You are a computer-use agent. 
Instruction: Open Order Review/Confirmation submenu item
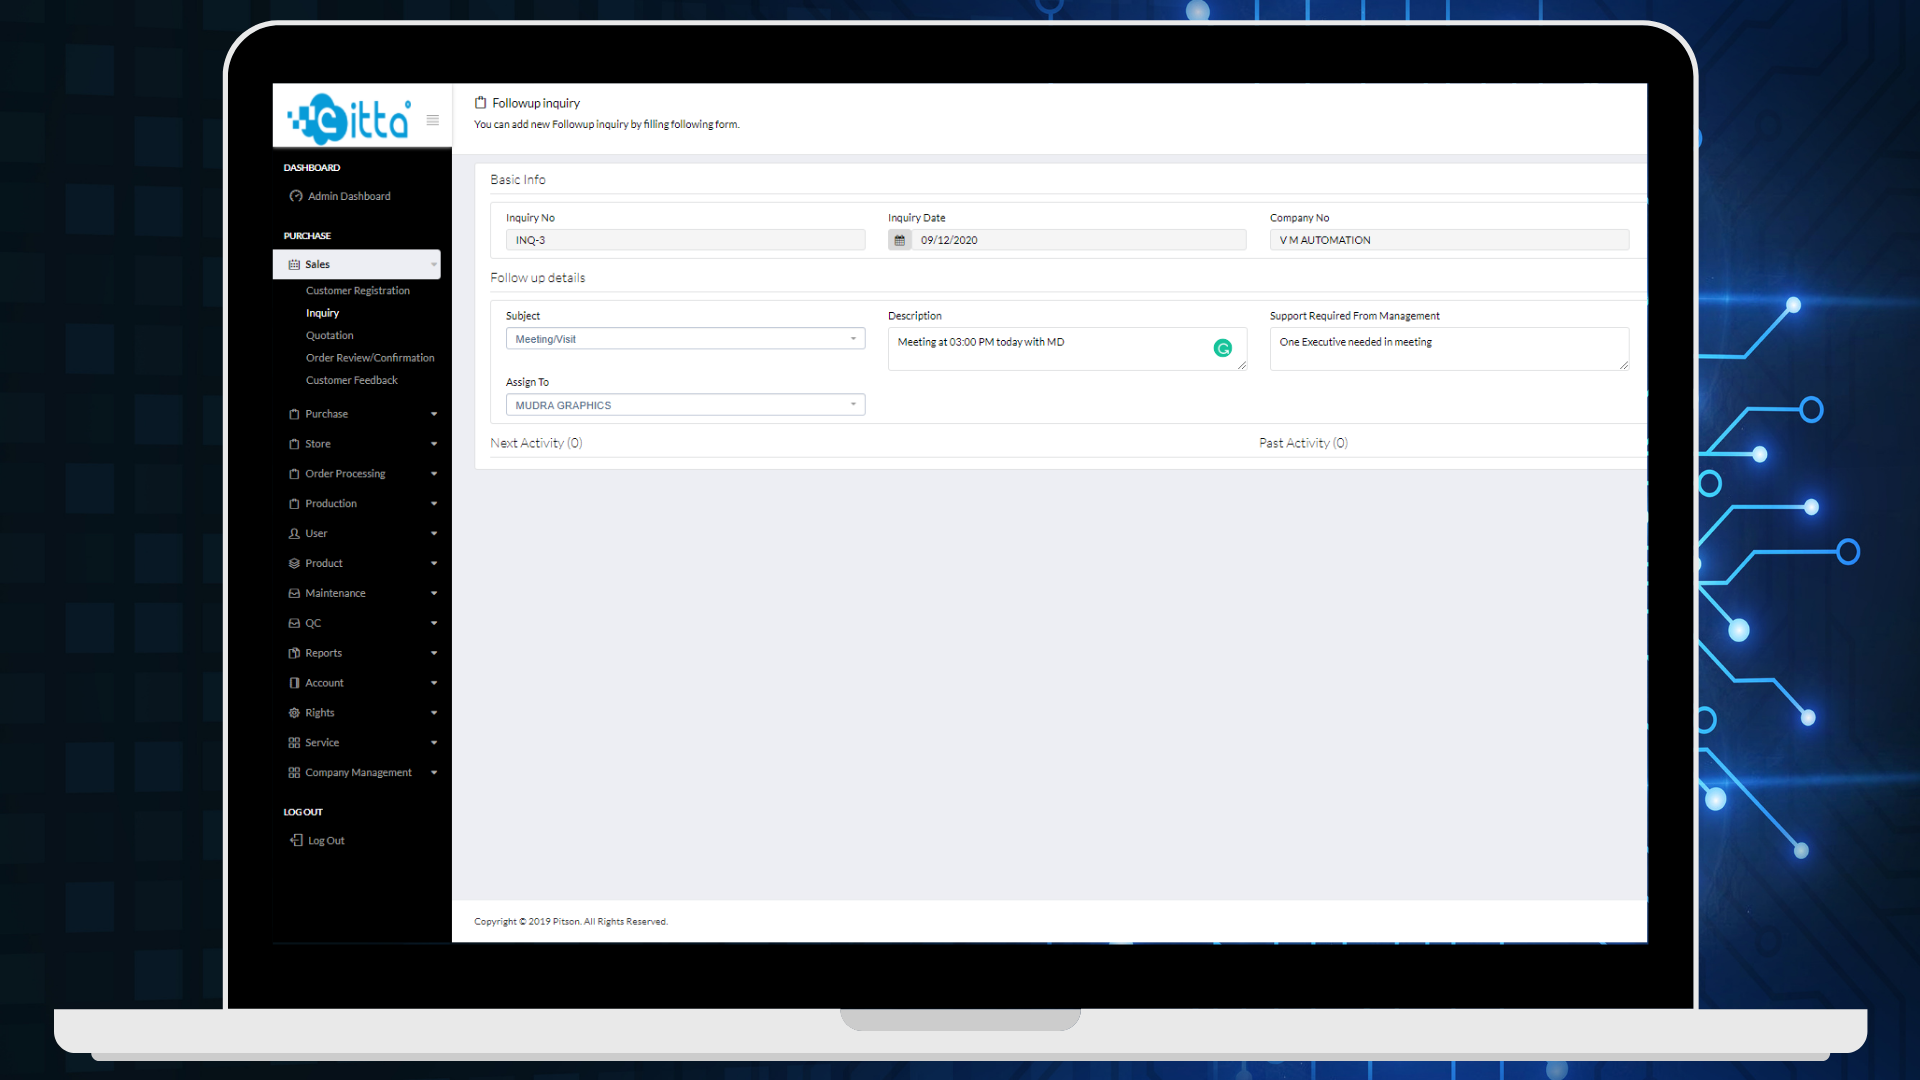tap(370, 358)
